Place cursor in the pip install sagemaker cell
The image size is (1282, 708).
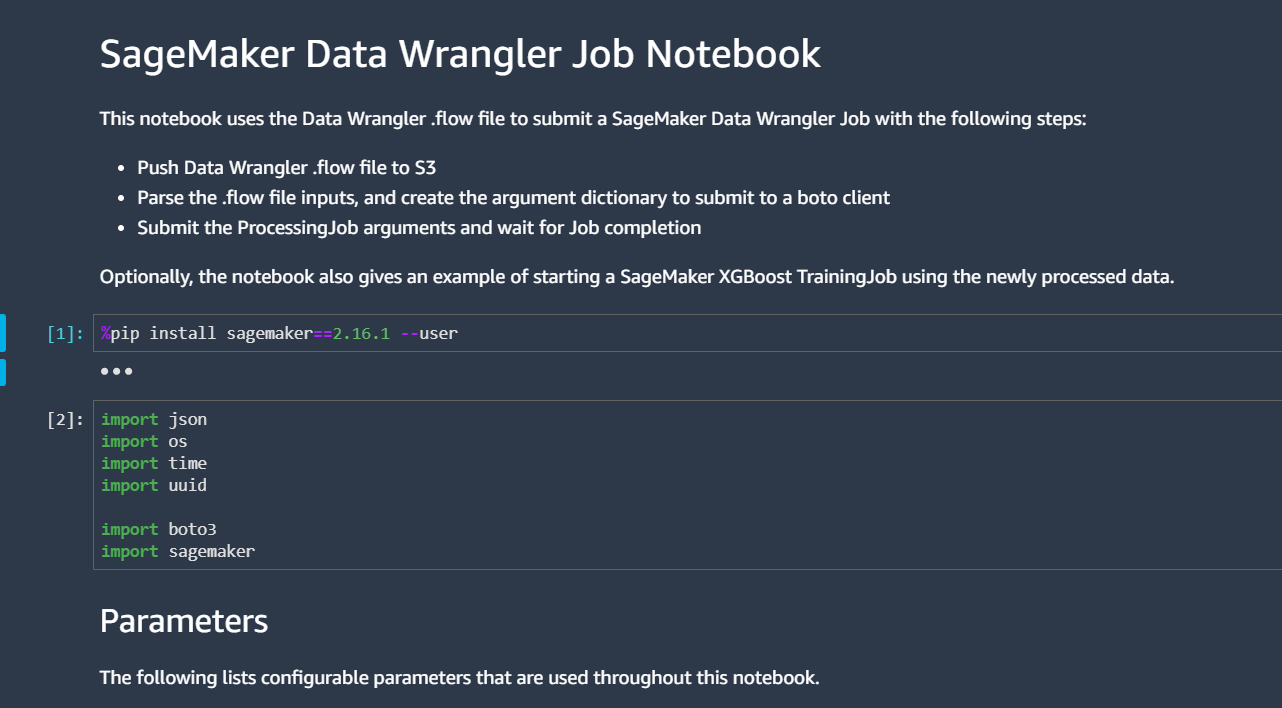pos(688,333)
